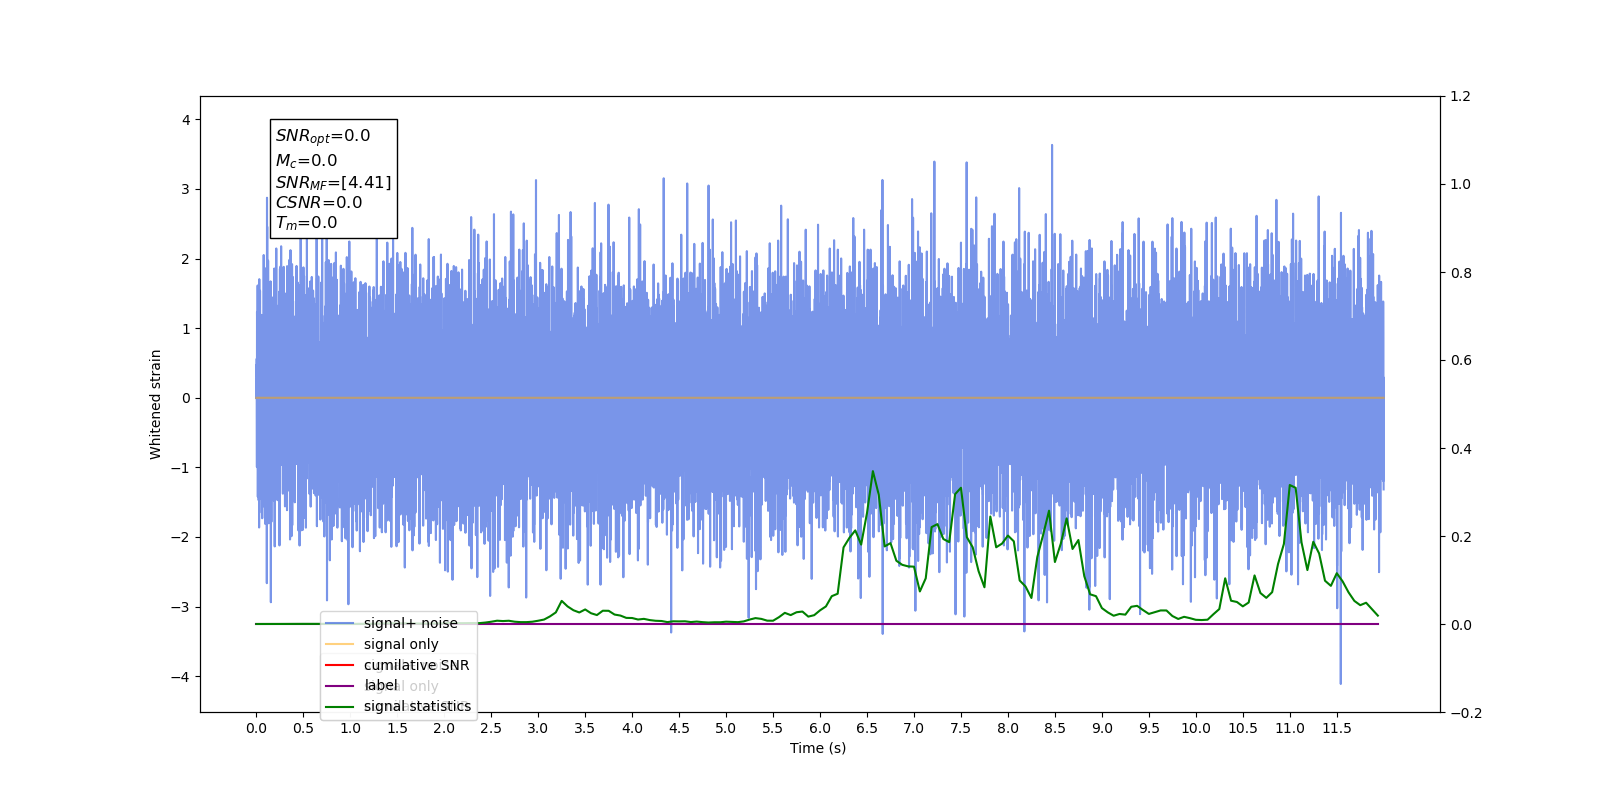Image resolution: width=1600 pixels, height=800 pixels.
Task: Click the 7.0 tick on the time axis
Action: click(914, 728)
